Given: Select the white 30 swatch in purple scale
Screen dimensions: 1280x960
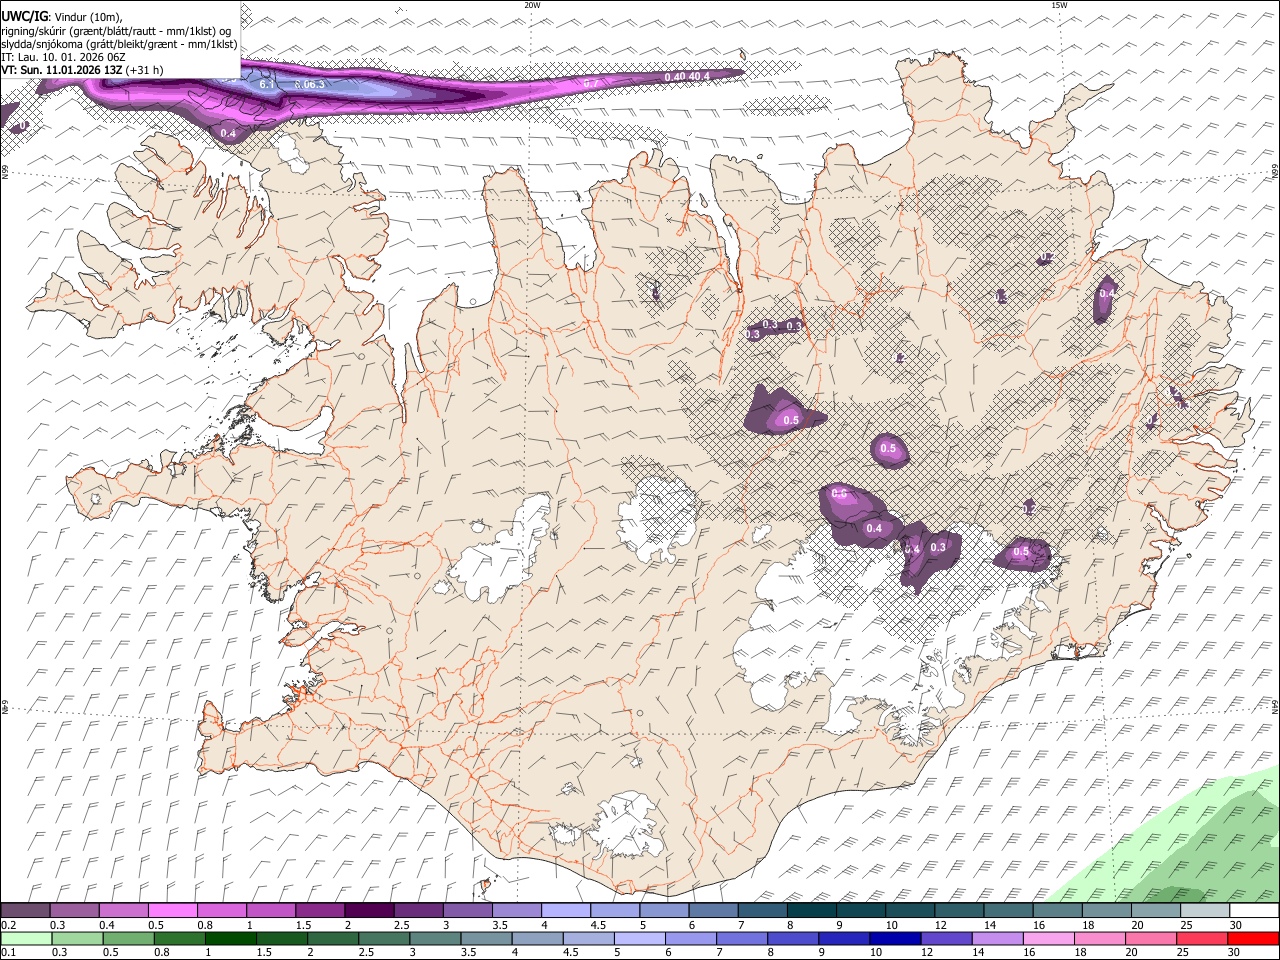Looking at the screenshot, I should (1254, 911).
